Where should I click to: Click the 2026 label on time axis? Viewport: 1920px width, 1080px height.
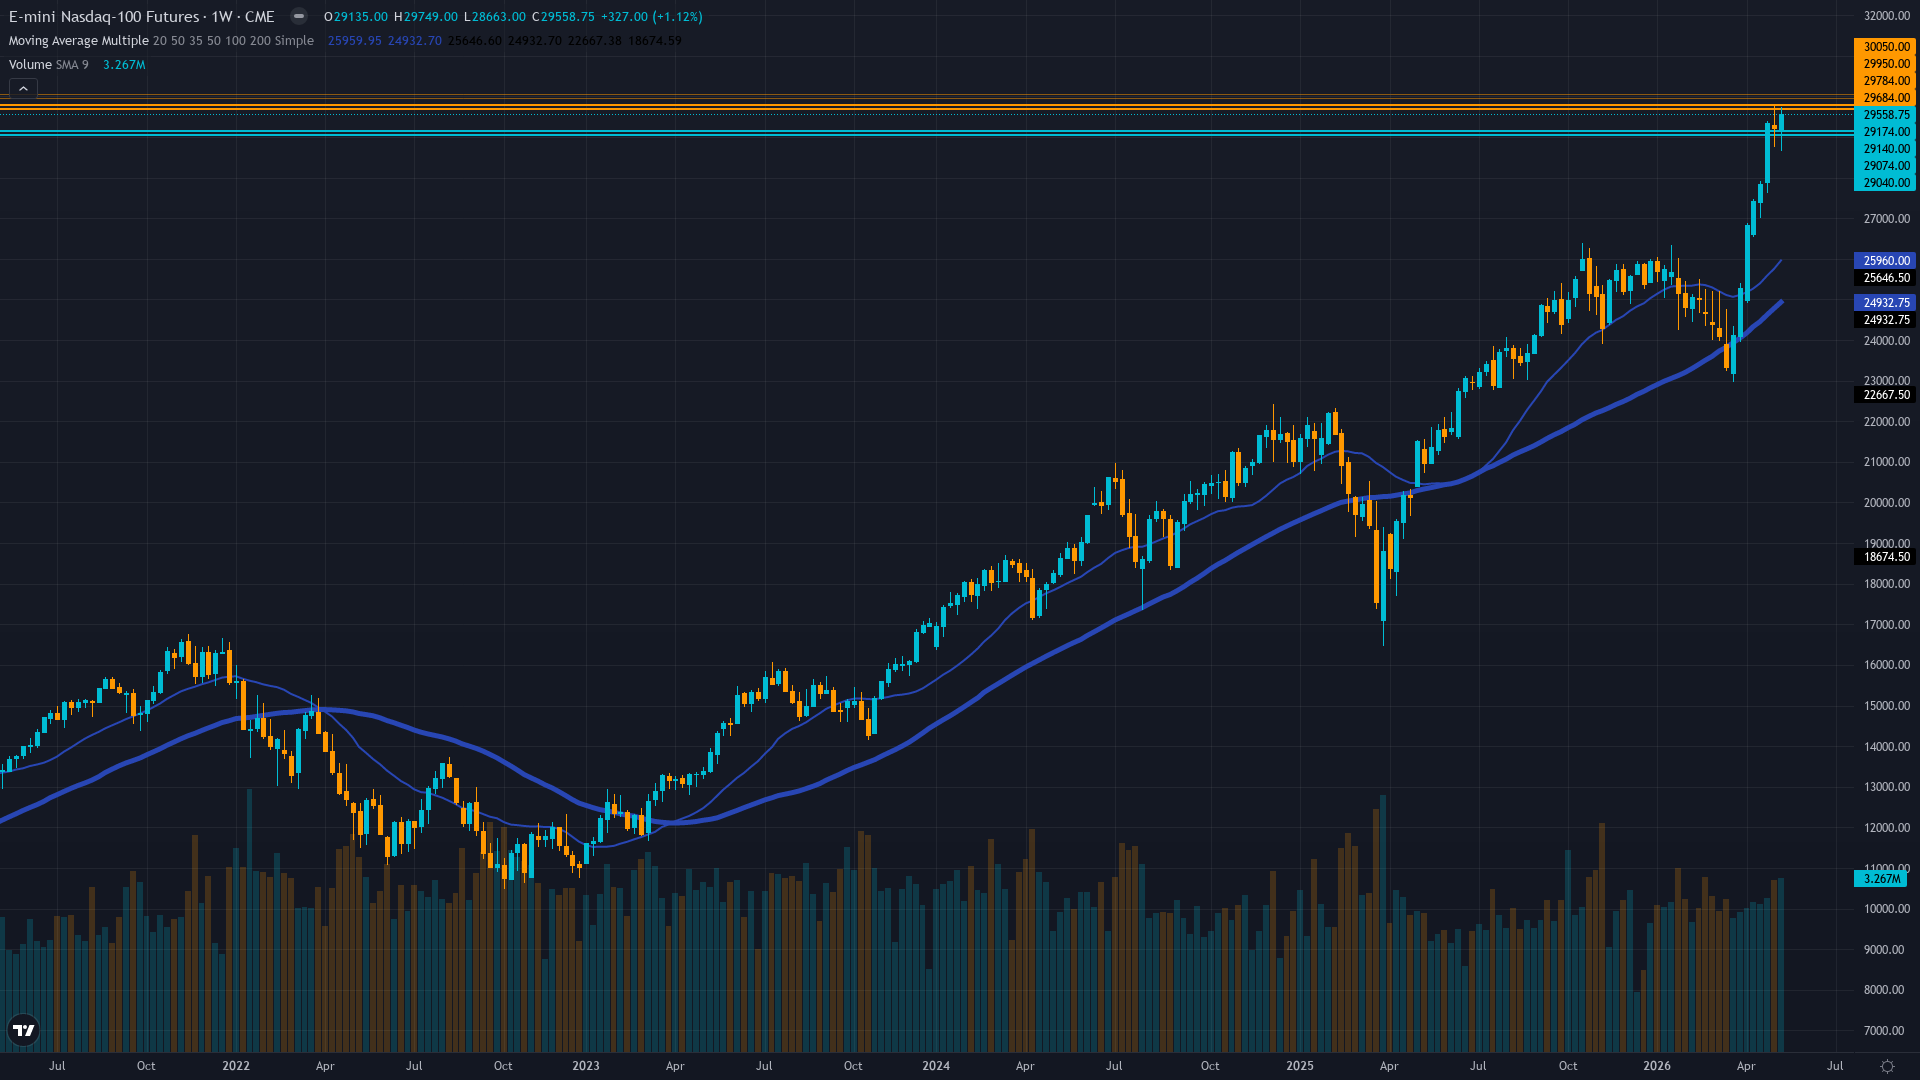pos(1657,1066)
